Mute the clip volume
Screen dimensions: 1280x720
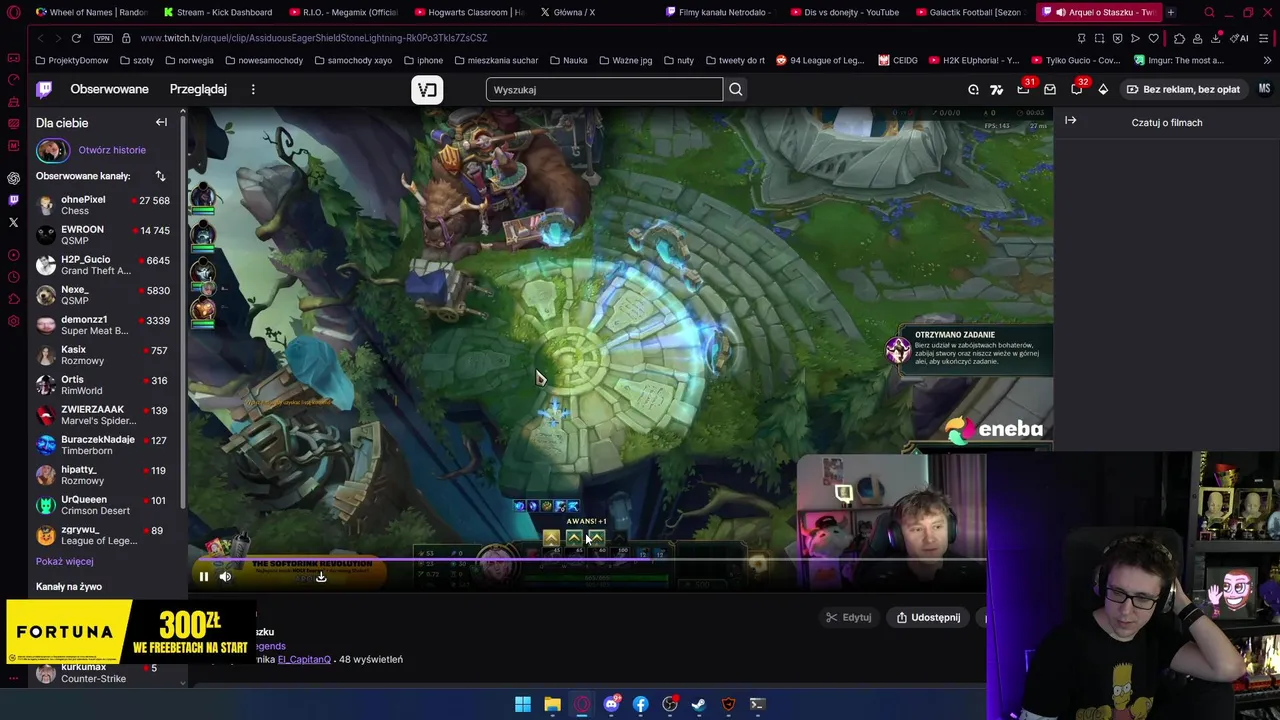pos(225,576)
